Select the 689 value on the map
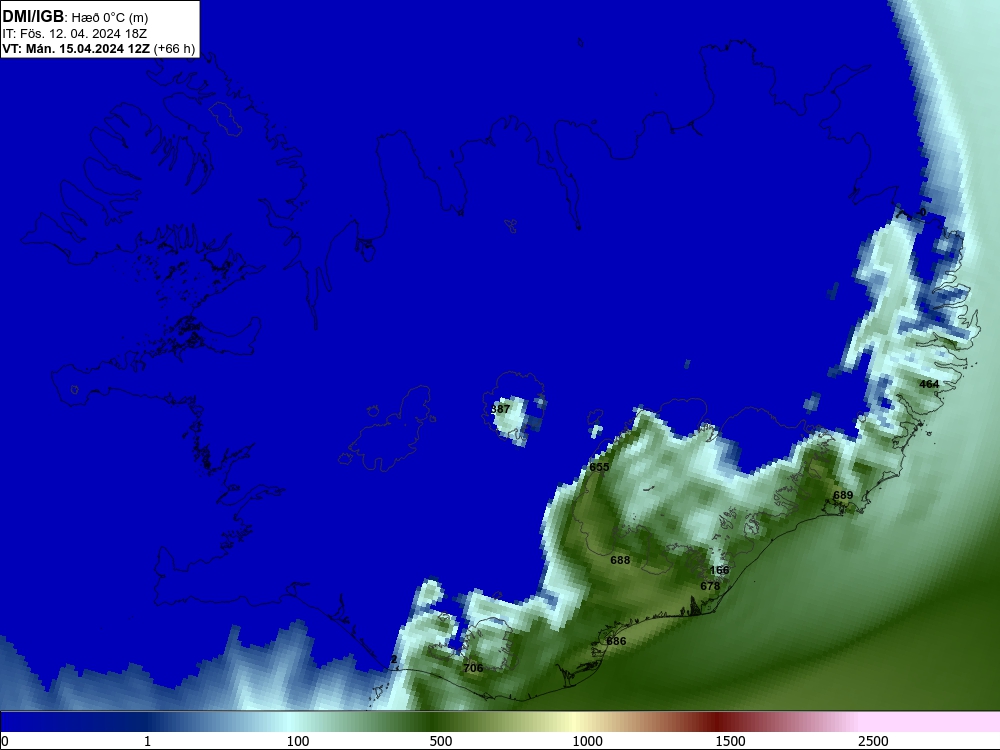This screenshot has width=1000, height=750. point(843,495)
